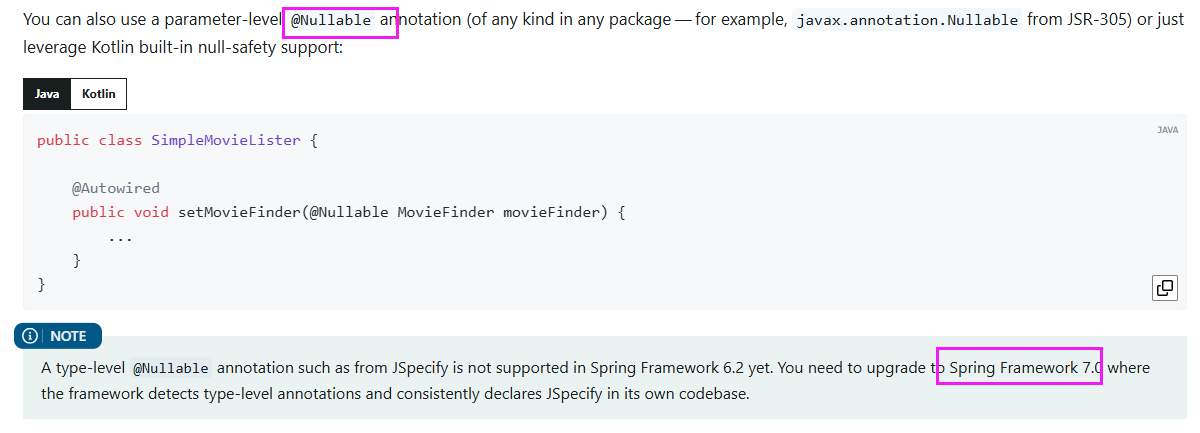
Task: Click the setMovieFinder method name
Action: [239, 212]
